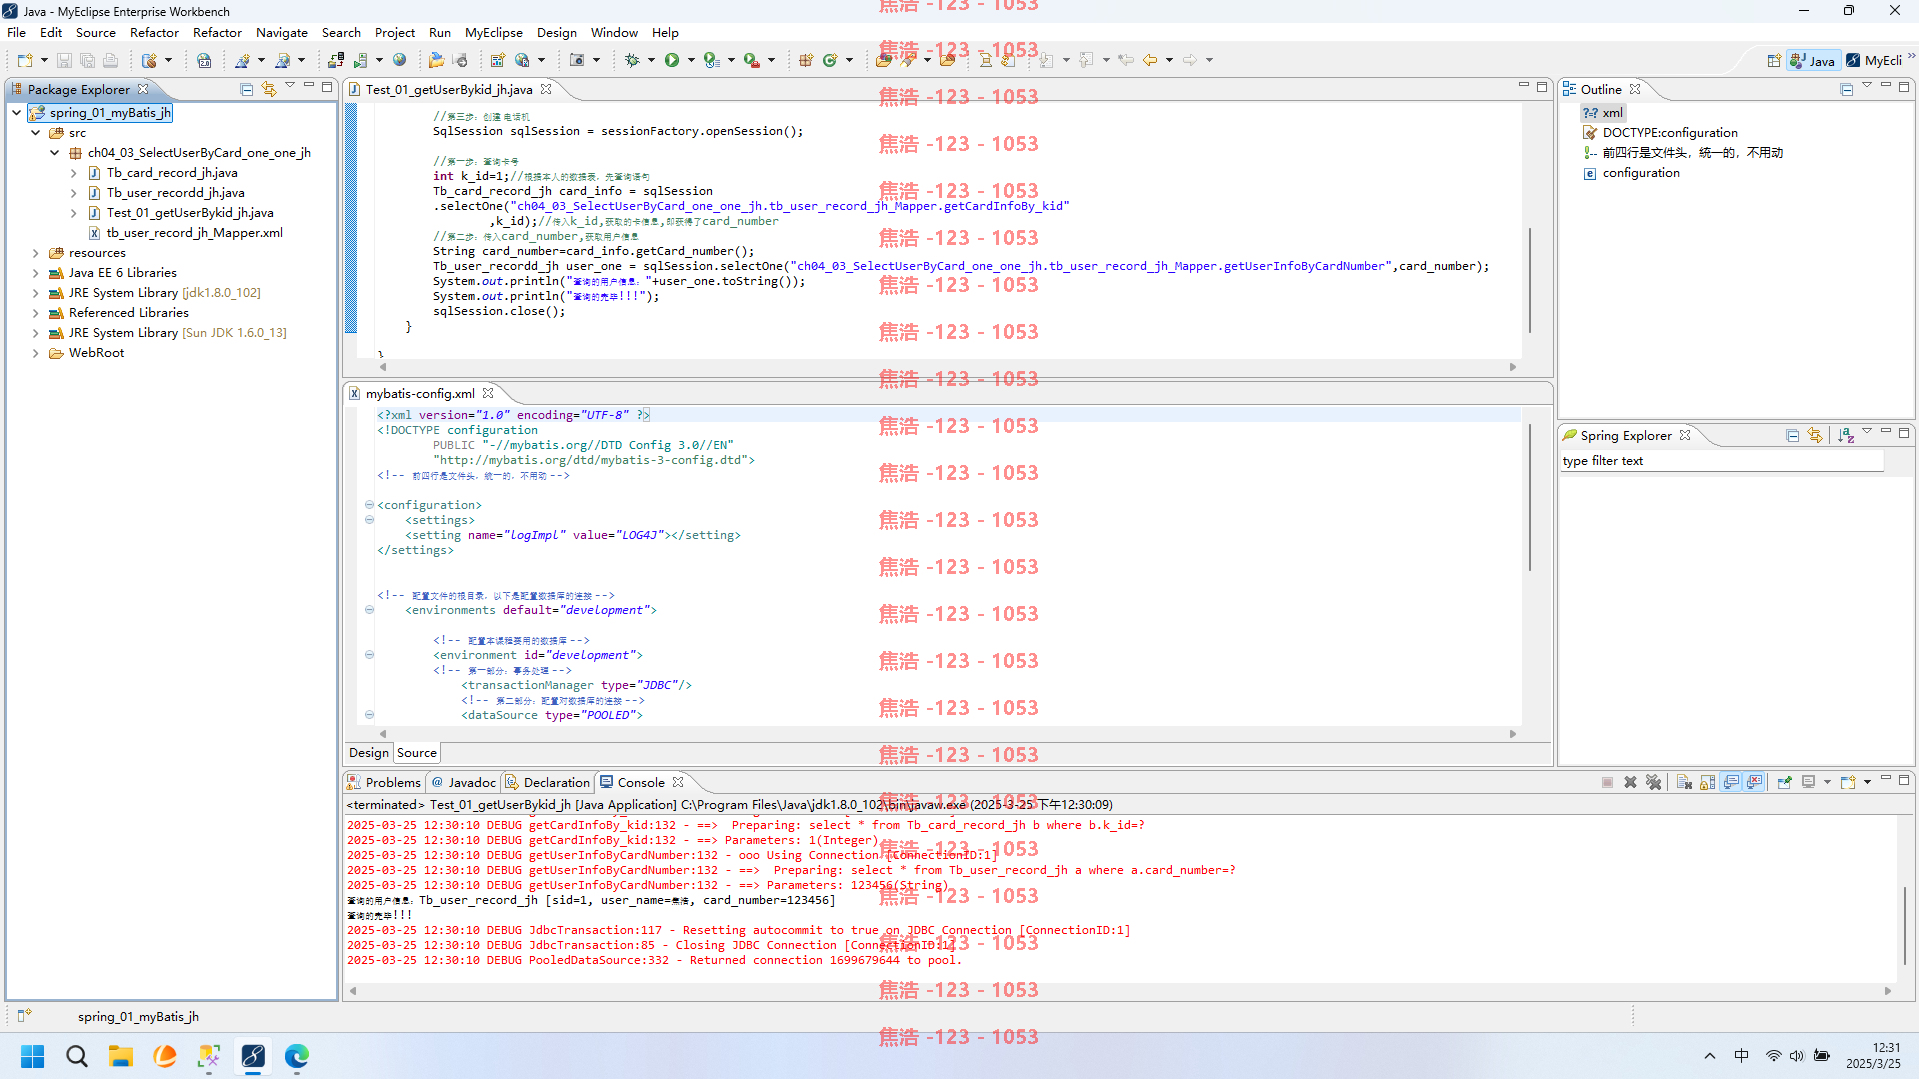This screenshot has height=1079, width=1919.
Task: Open the Refactor menu next to Source
Action: (x=154, y=33)
